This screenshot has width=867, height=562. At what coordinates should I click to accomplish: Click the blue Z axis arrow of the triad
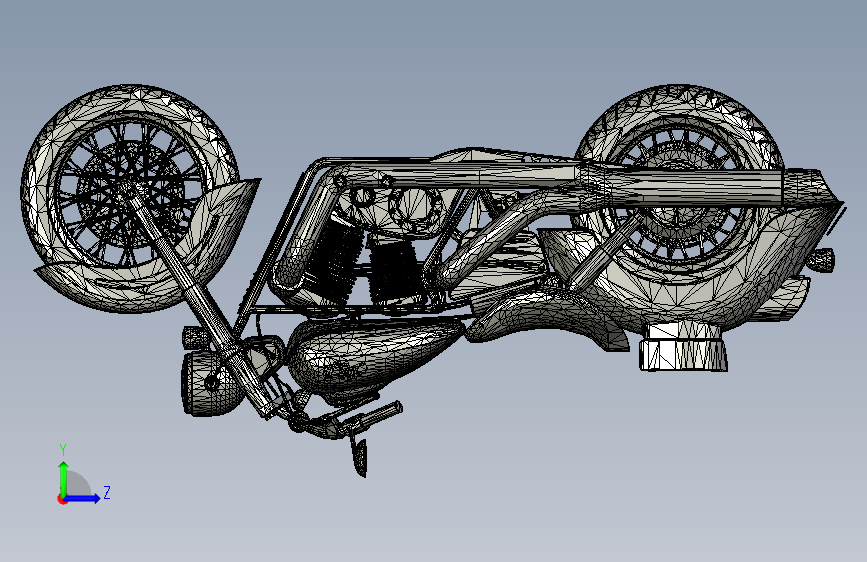[x=82, y=498]
